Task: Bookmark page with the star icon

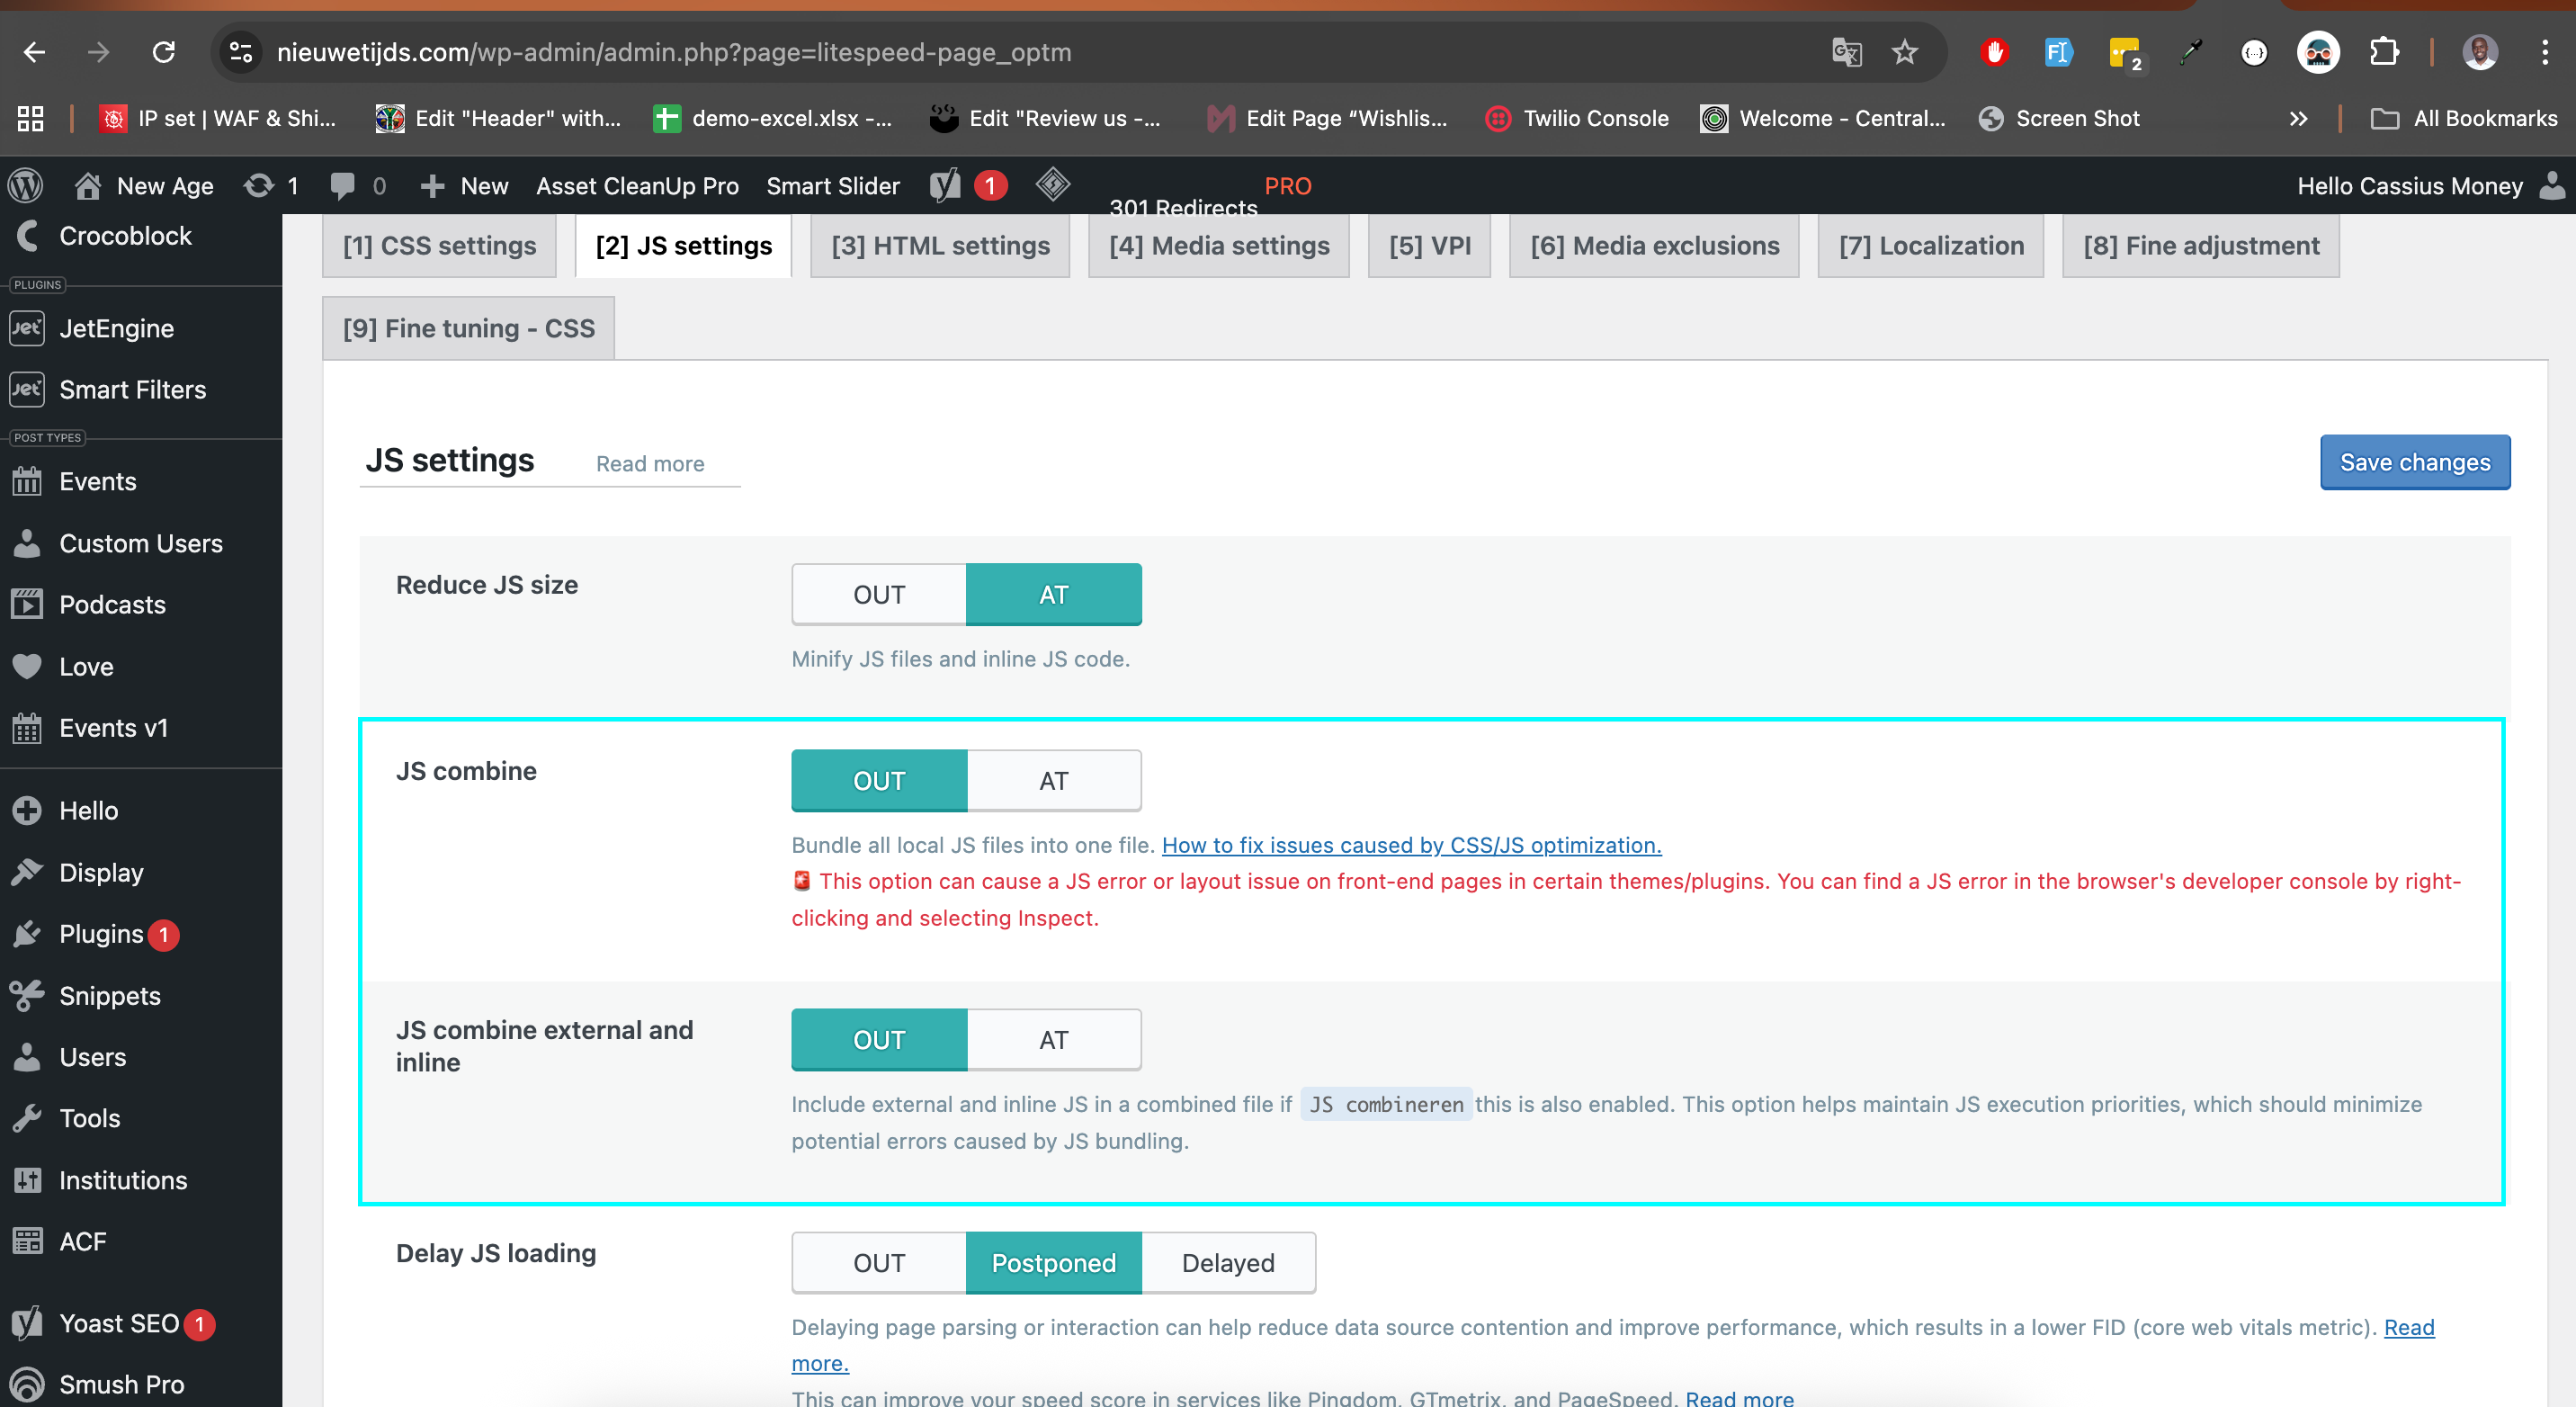Action: [1904, 52]
